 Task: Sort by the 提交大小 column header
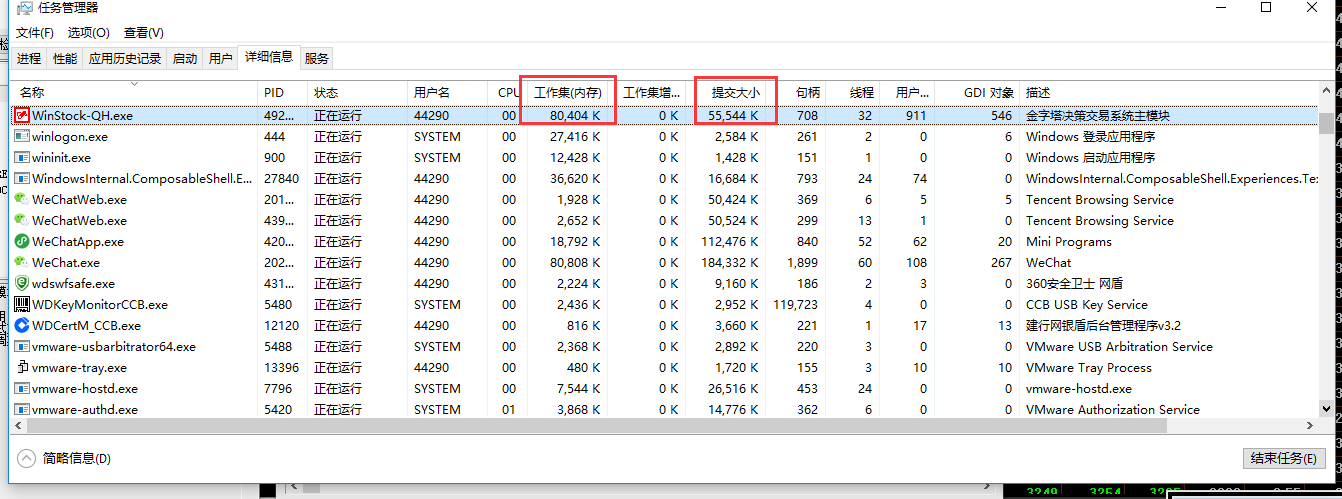pyautogui.click(x=731, y=92)
